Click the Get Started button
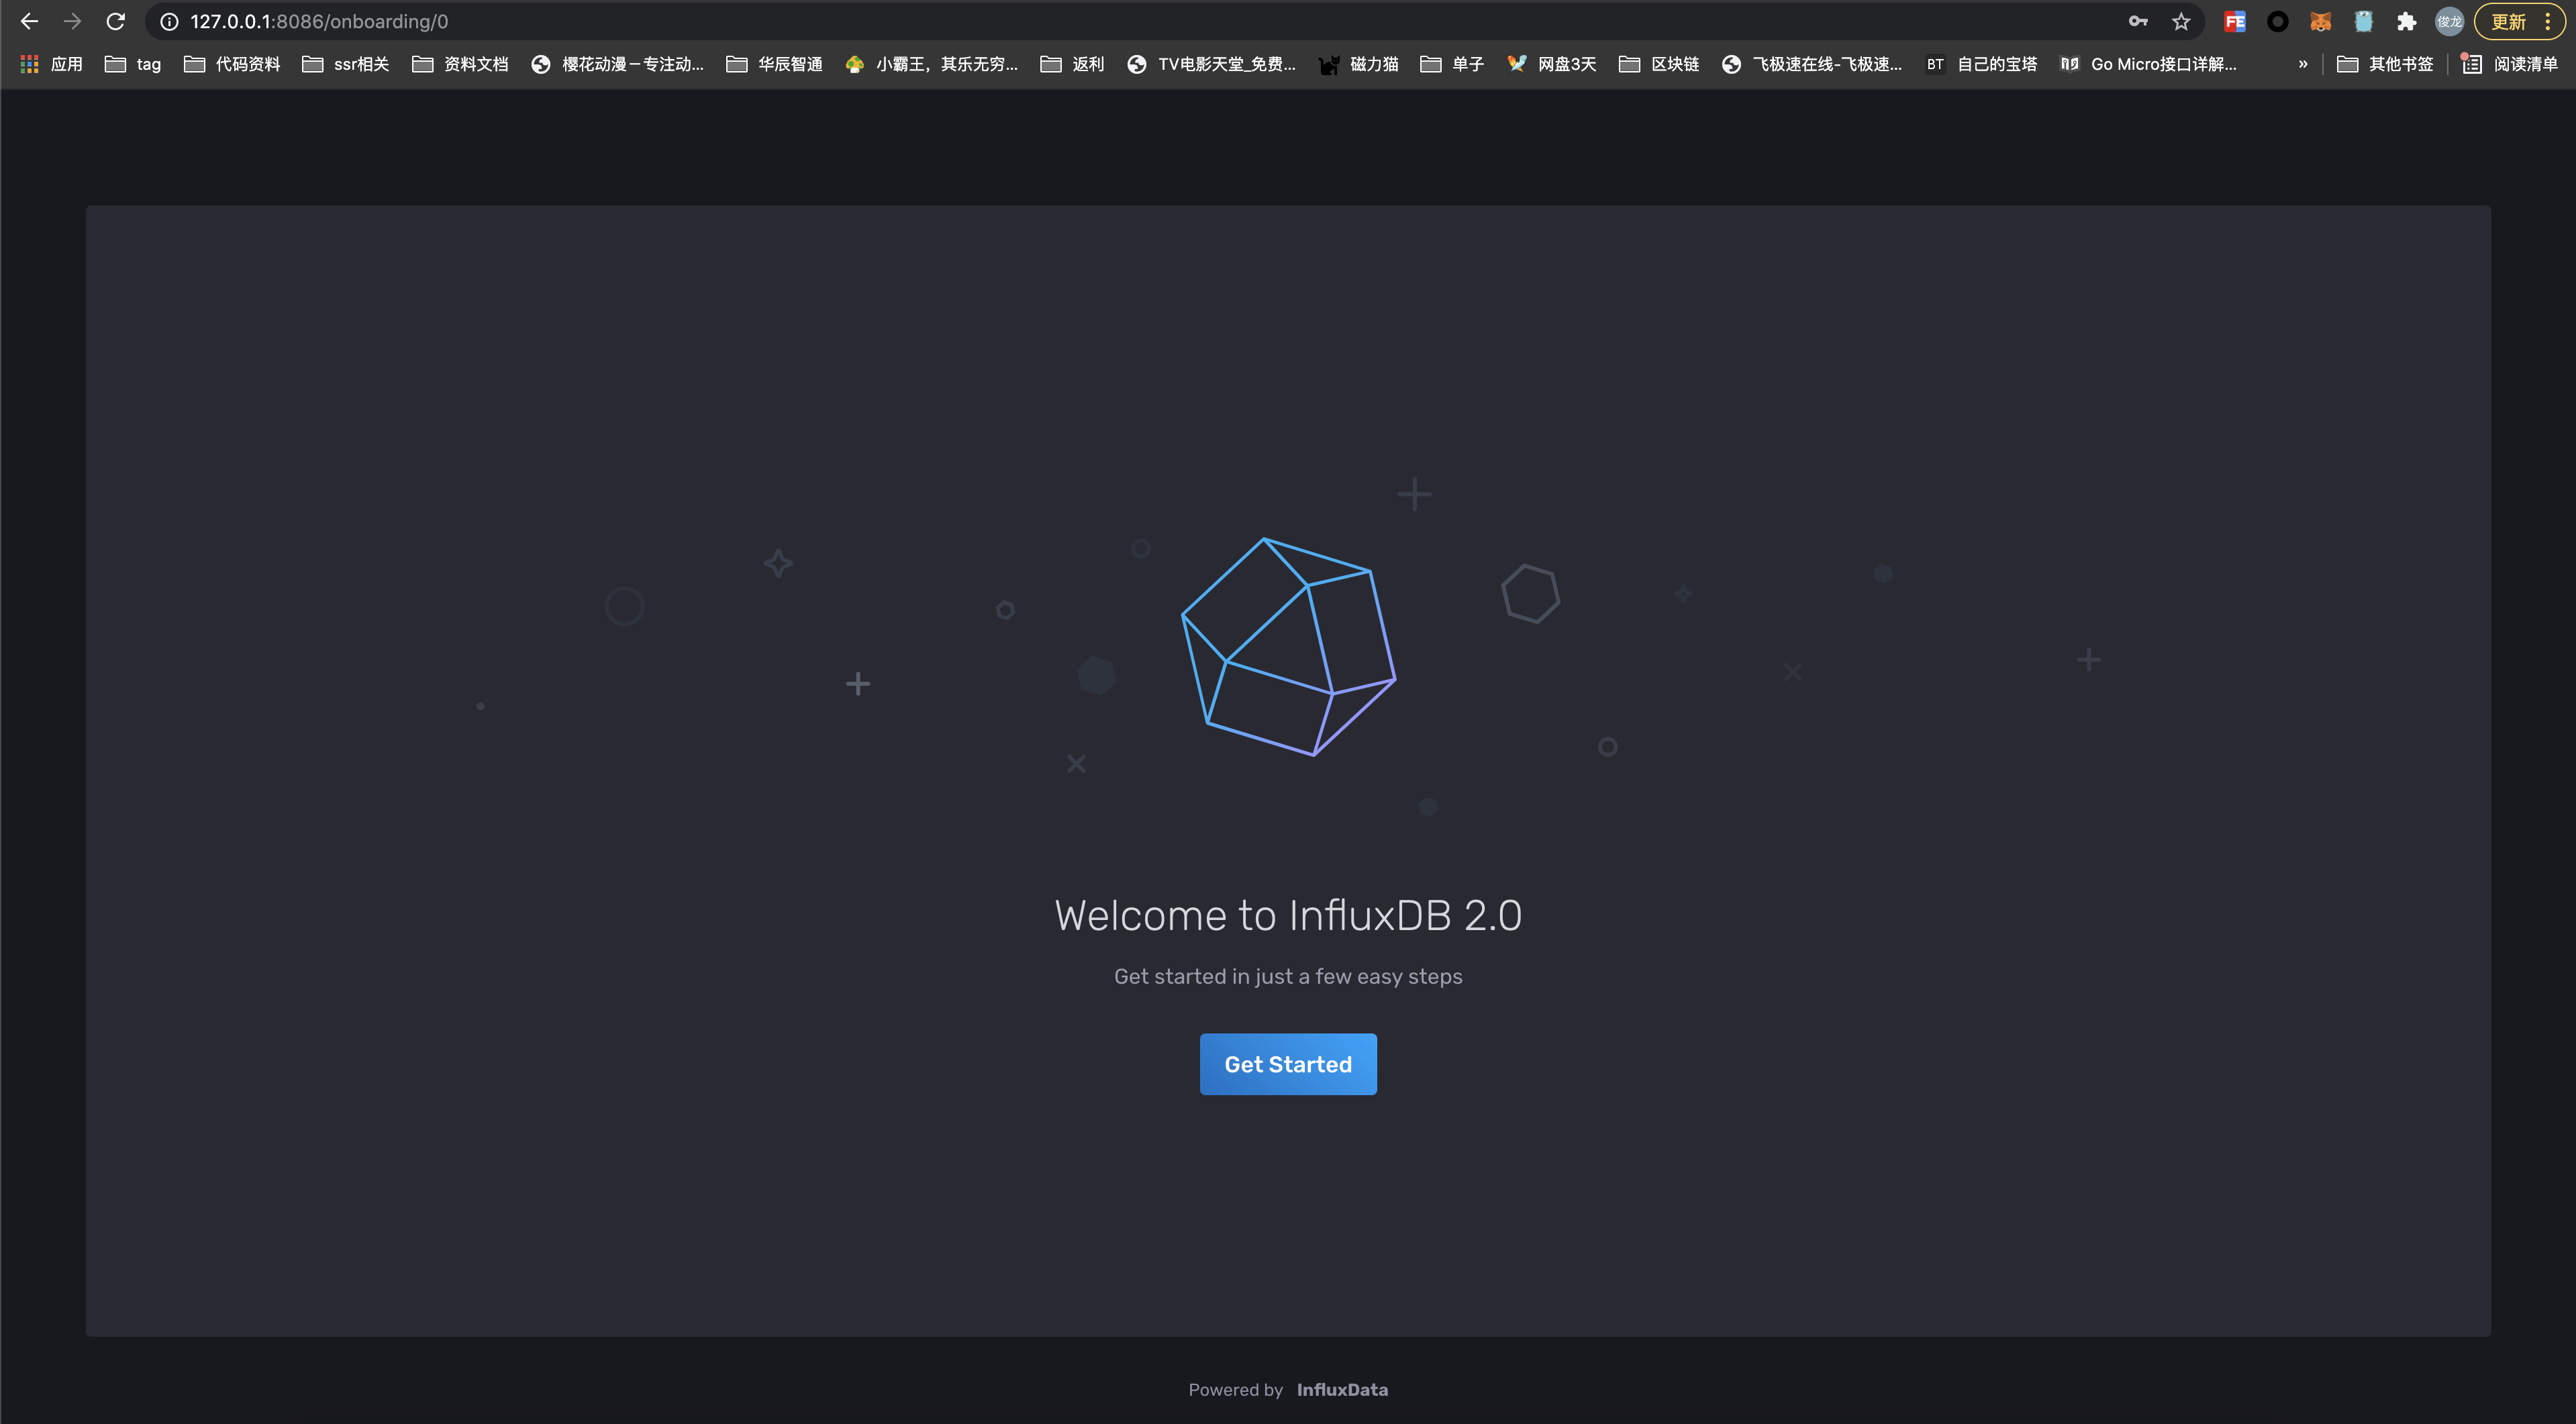This screenshot has height=1424, width=2576. point(1288,1064)
